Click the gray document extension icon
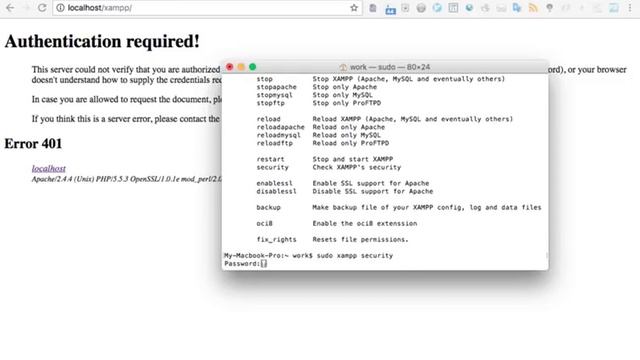Image resolution: width=640 pixels, height=360 pixels. (x=373, y=8)
